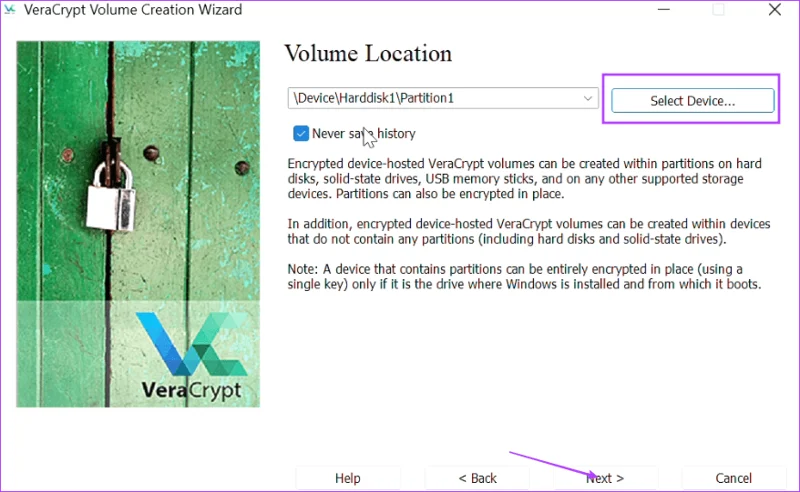
Task: Click the paragraph starting 'In addition, encrypted'
Action: pyautogui.click(x=529, y=231)
